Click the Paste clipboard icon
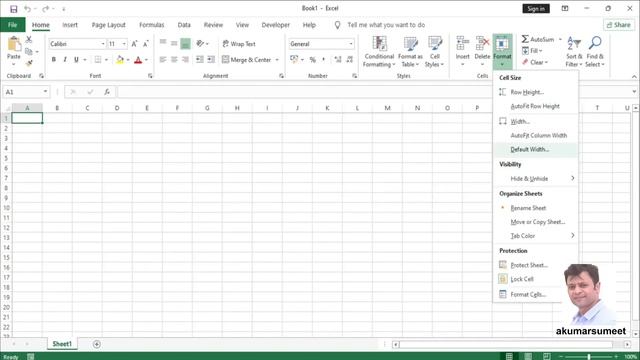 pyautogui.click(x=14, y=44)
